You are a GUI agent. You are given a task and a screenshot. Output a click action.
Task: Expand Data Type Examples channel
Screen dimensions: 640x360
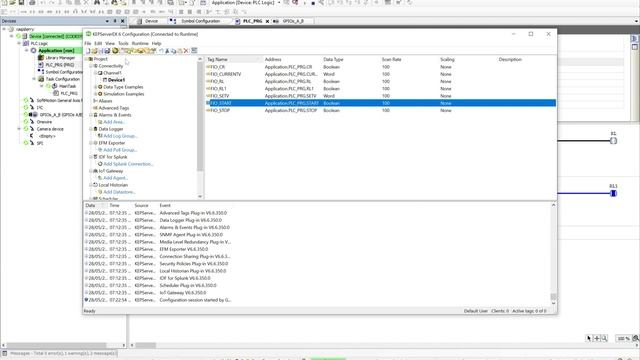tap(95, 87)
